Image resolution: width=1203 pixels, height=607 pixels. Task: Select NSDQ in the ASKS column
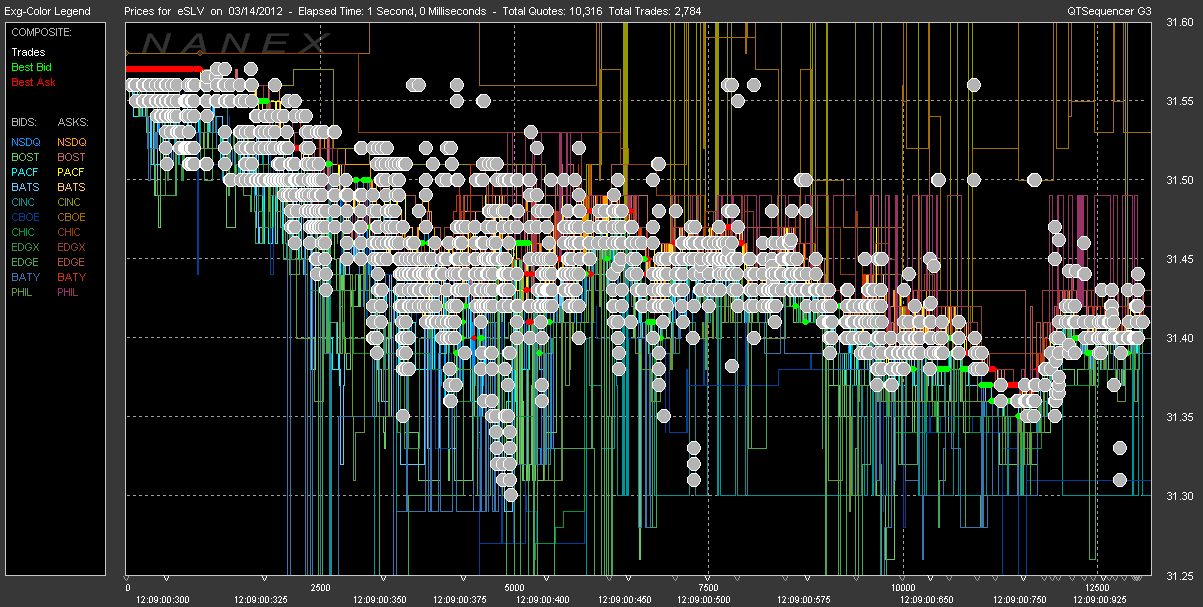[72, 142]
